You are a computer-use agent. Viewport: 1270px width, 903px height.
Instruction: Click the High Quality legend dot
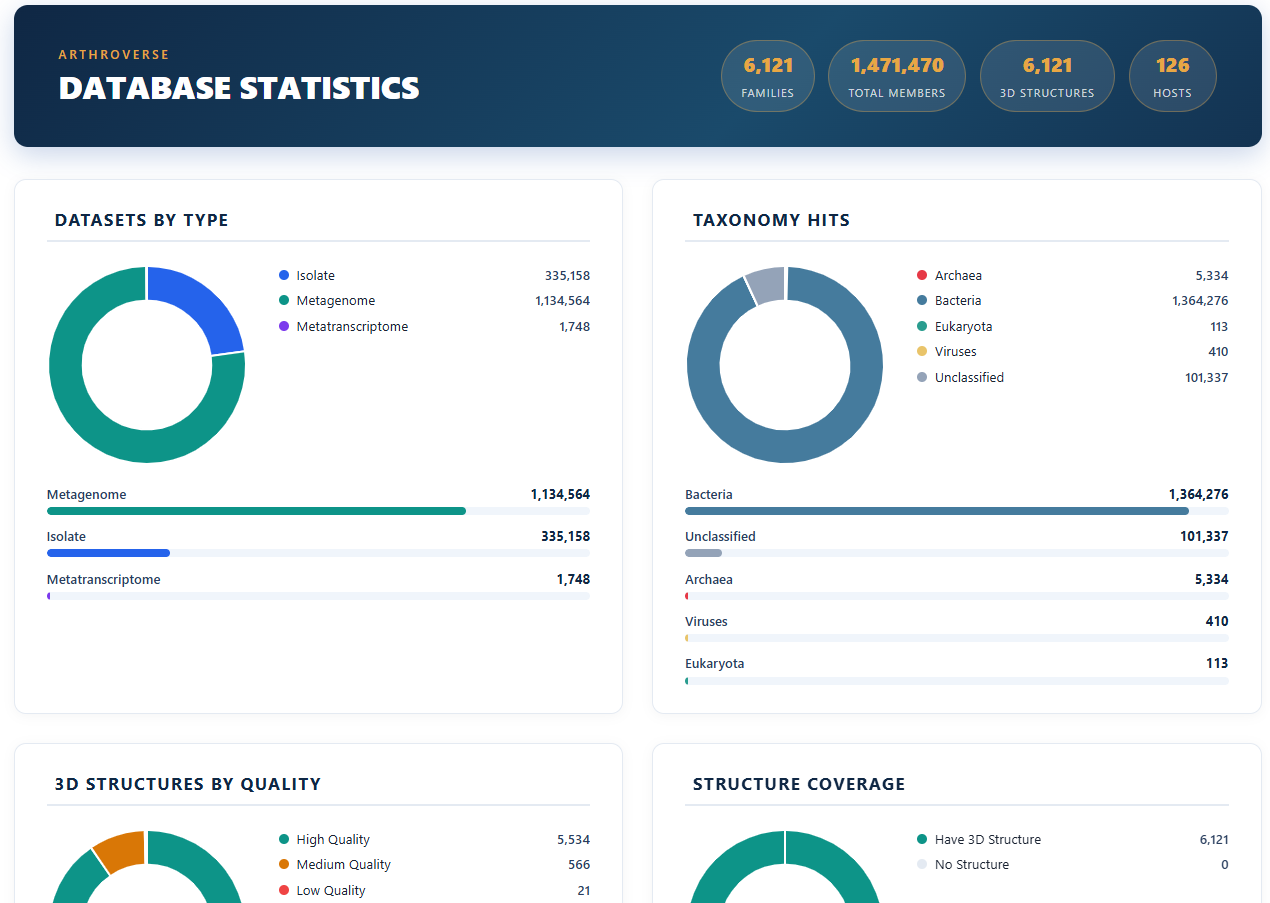pos(284,839)
